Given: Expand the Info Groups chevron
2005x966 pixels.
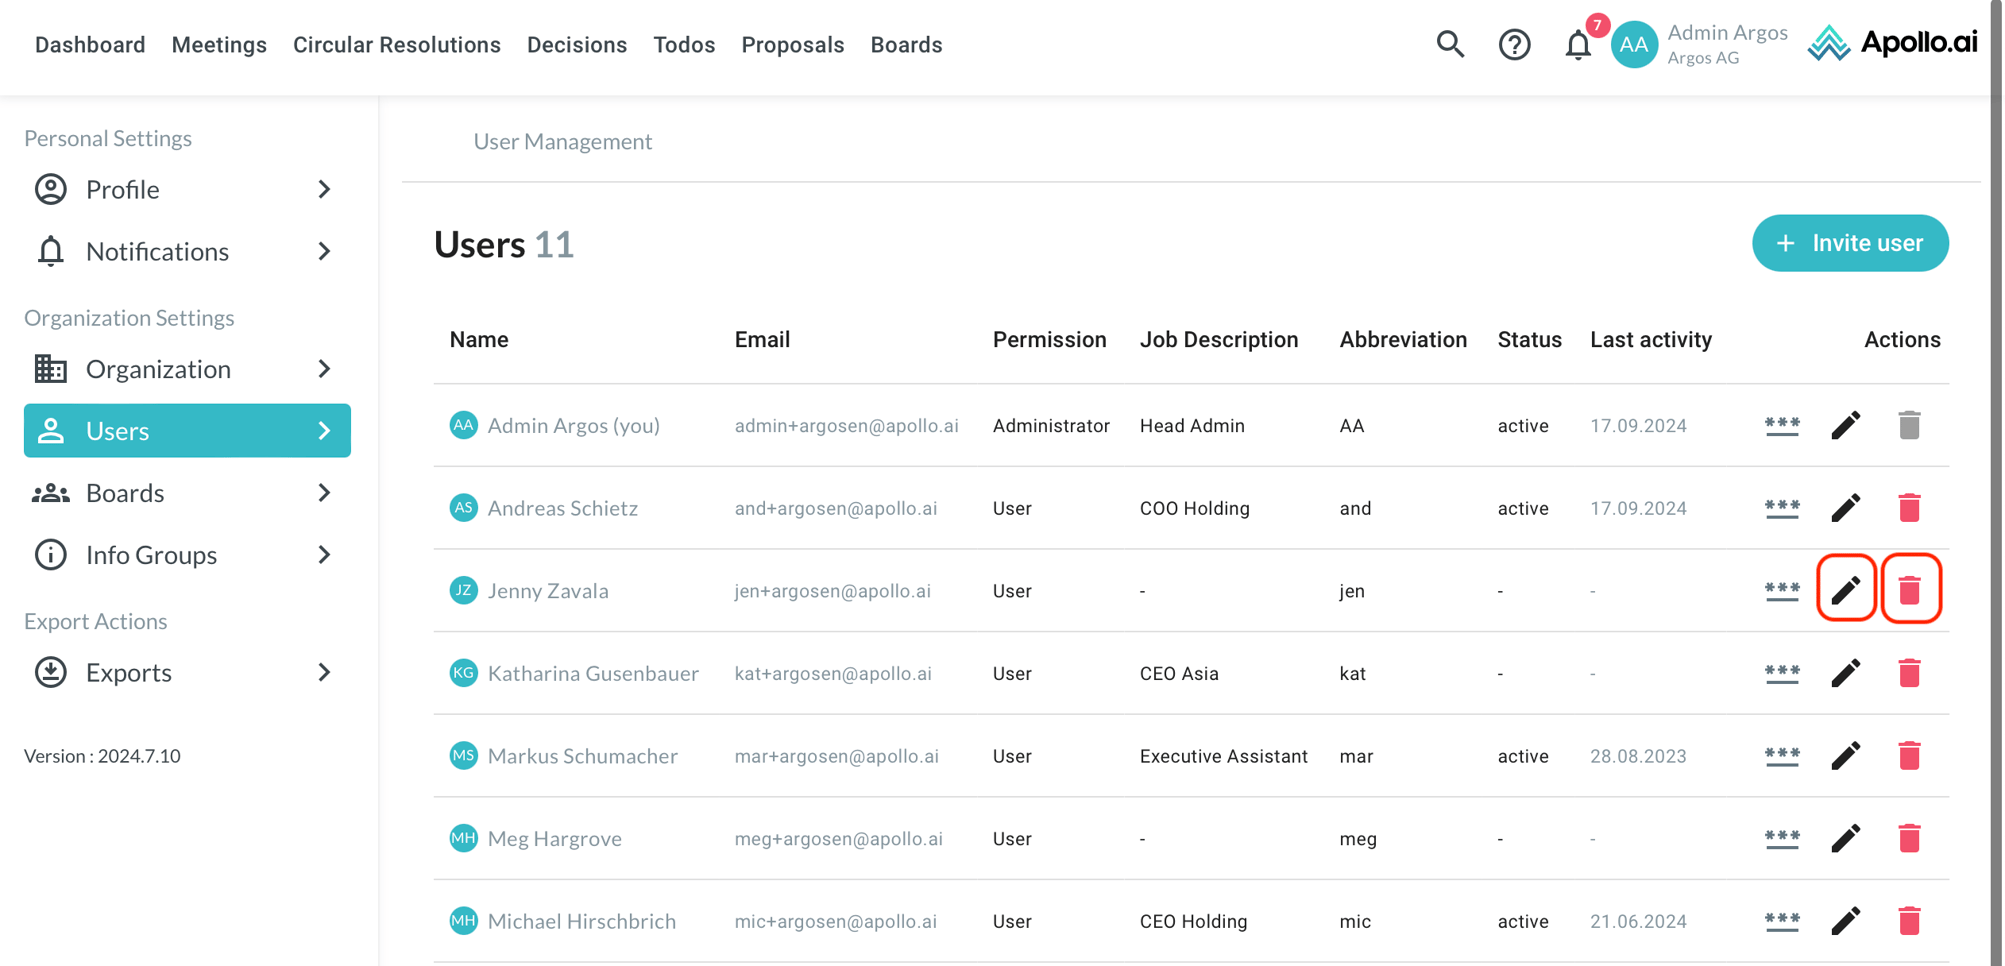Looking at the screenshot, I should [x=324, y=555].
